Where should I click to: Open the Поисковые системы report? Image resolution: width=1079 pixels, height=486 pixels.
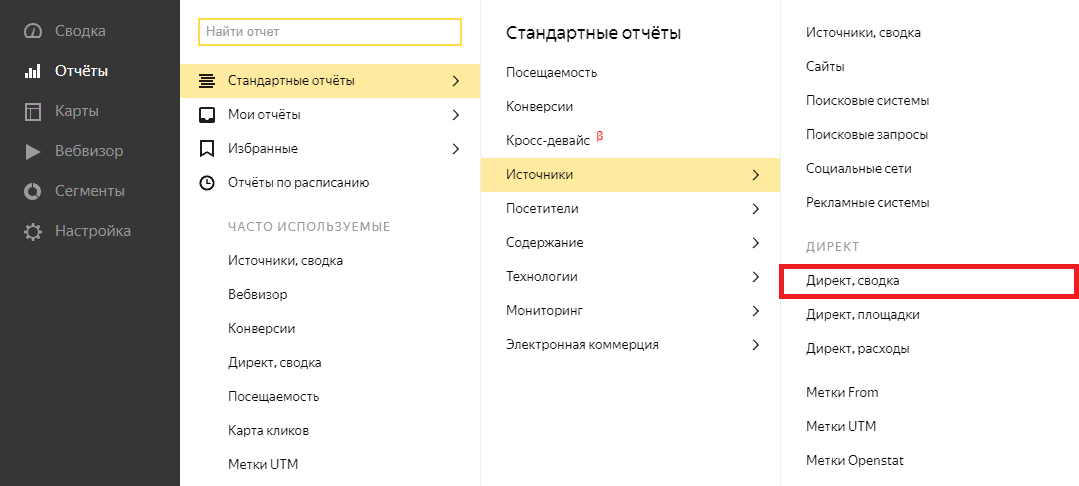(x=868, y=101)
